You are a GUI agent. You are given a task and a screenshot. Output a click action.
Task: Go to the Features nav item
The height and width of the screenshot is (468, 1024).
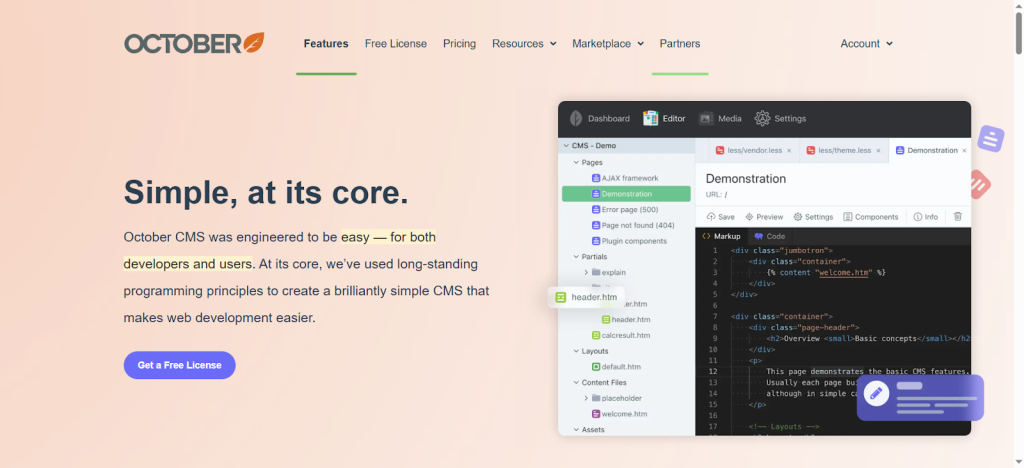click(326, 44)
